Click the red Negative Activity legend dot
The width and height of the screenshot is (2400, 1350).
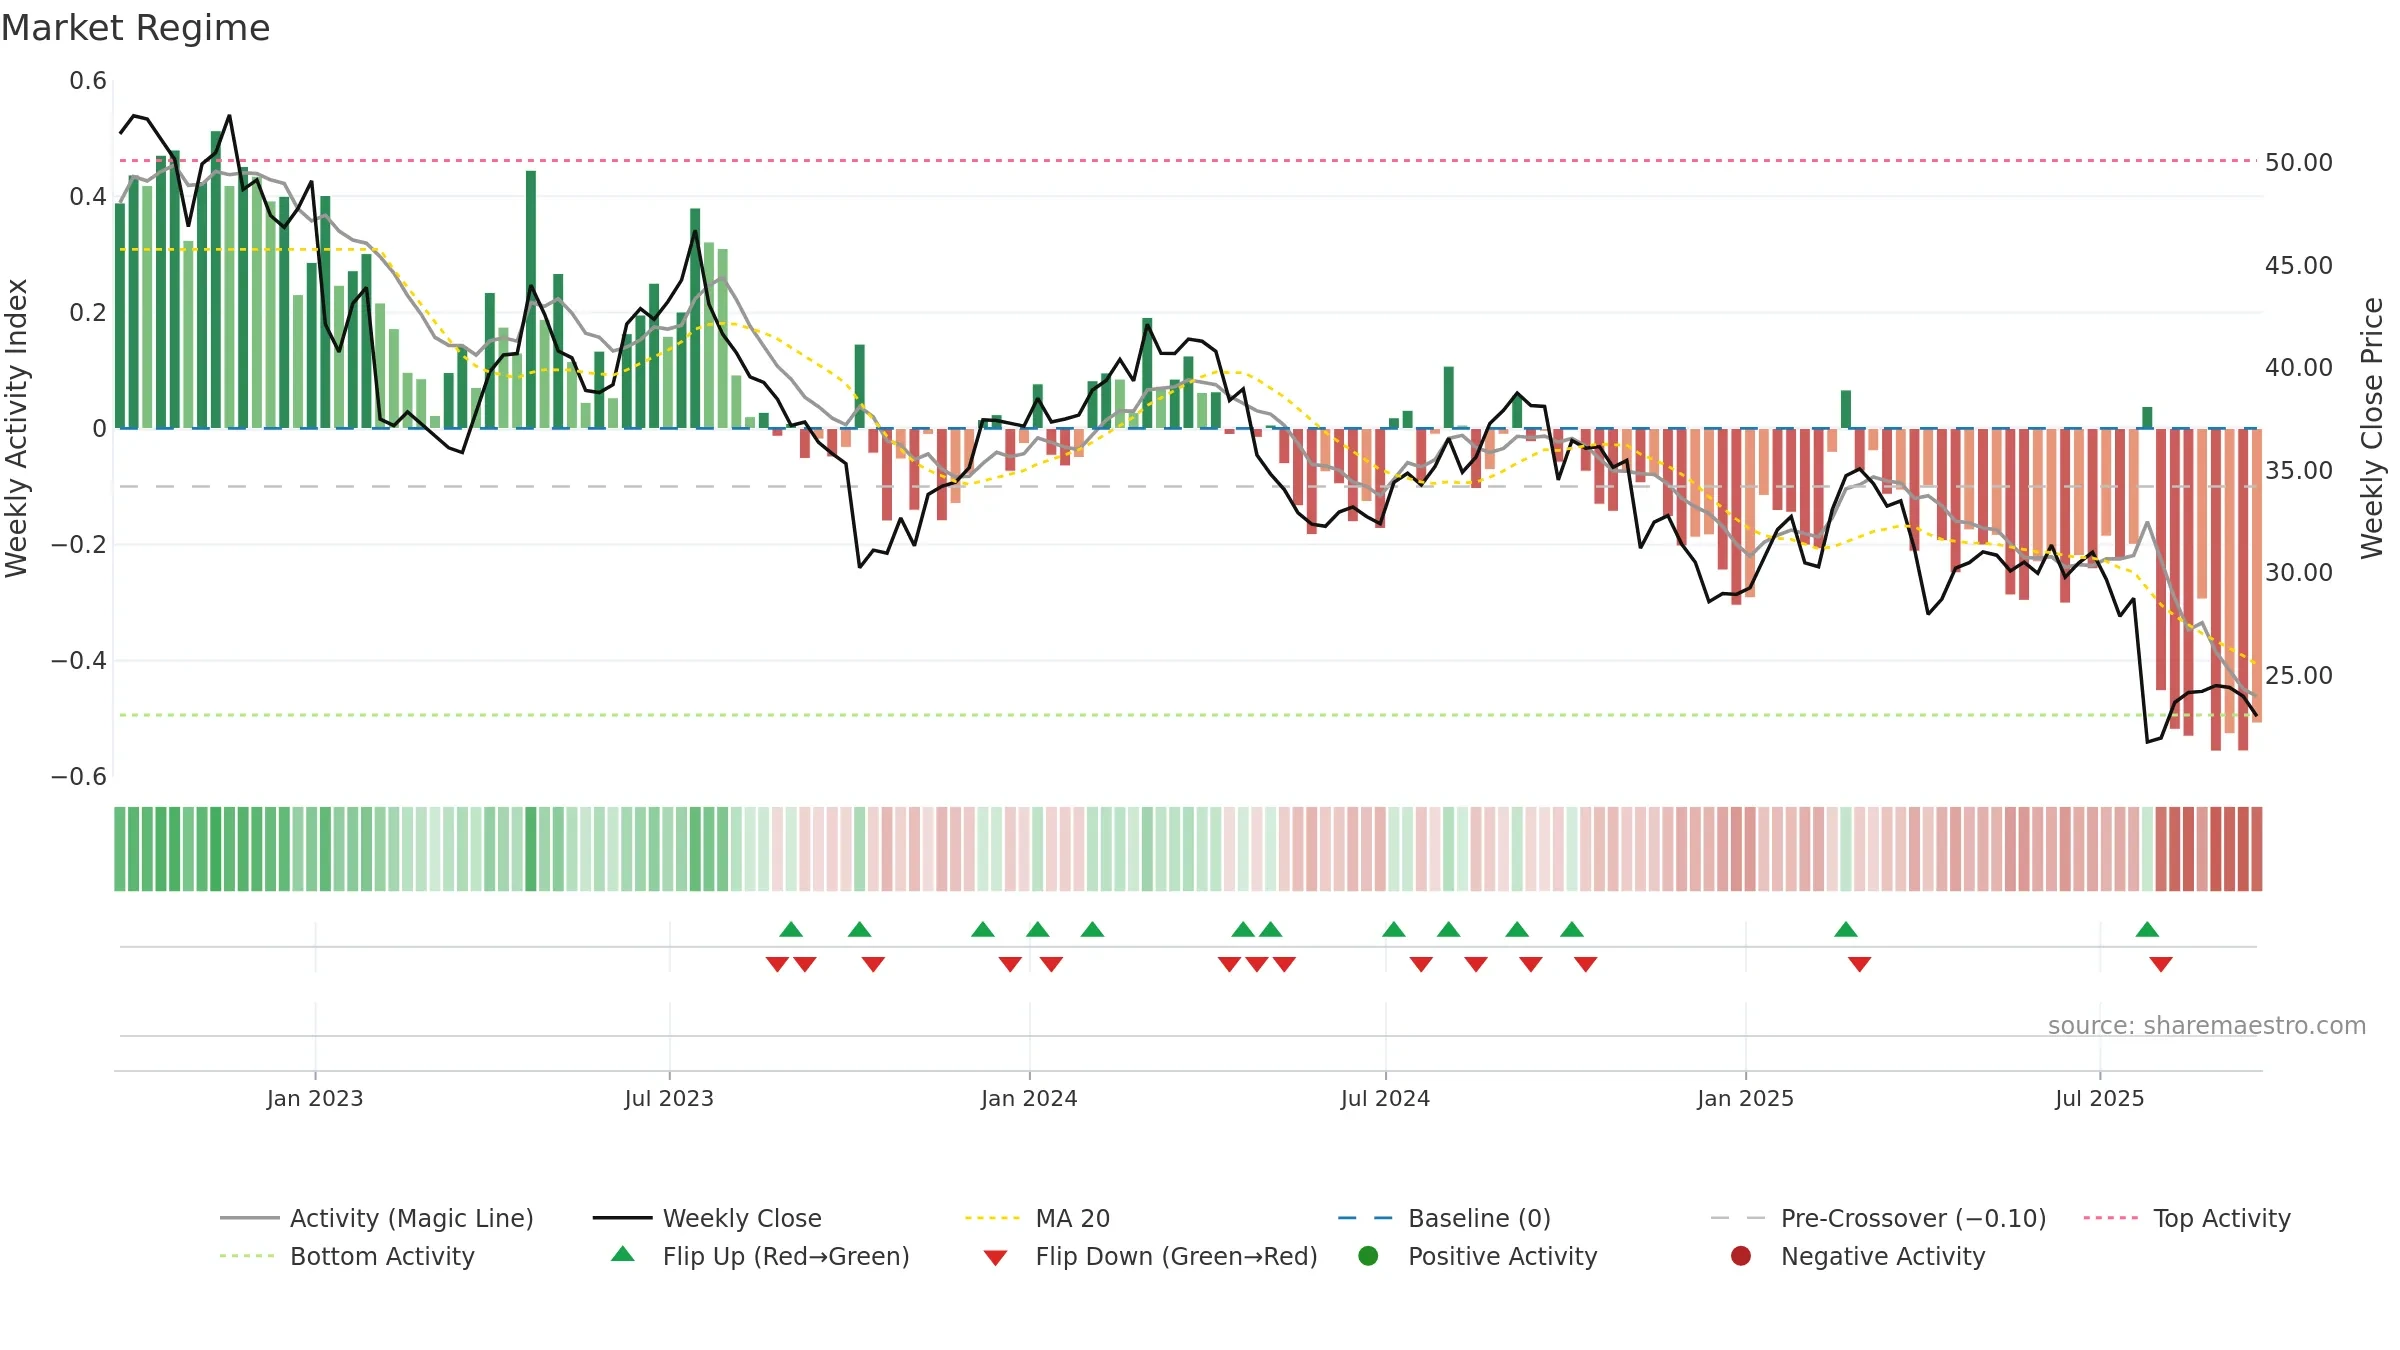(x=1741, y=1256)
